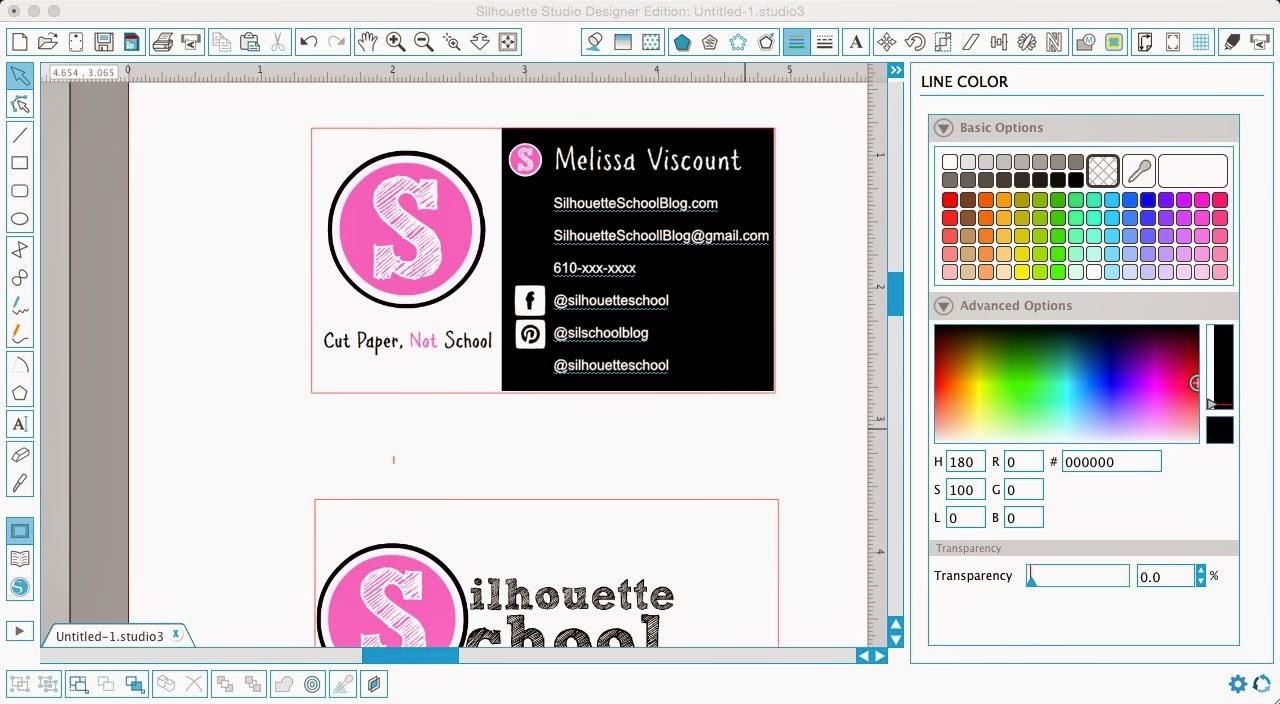Click the luminance vertical slider bar
The width and height of the screenshot is (1280, 704).
[x=1220, y=366]
